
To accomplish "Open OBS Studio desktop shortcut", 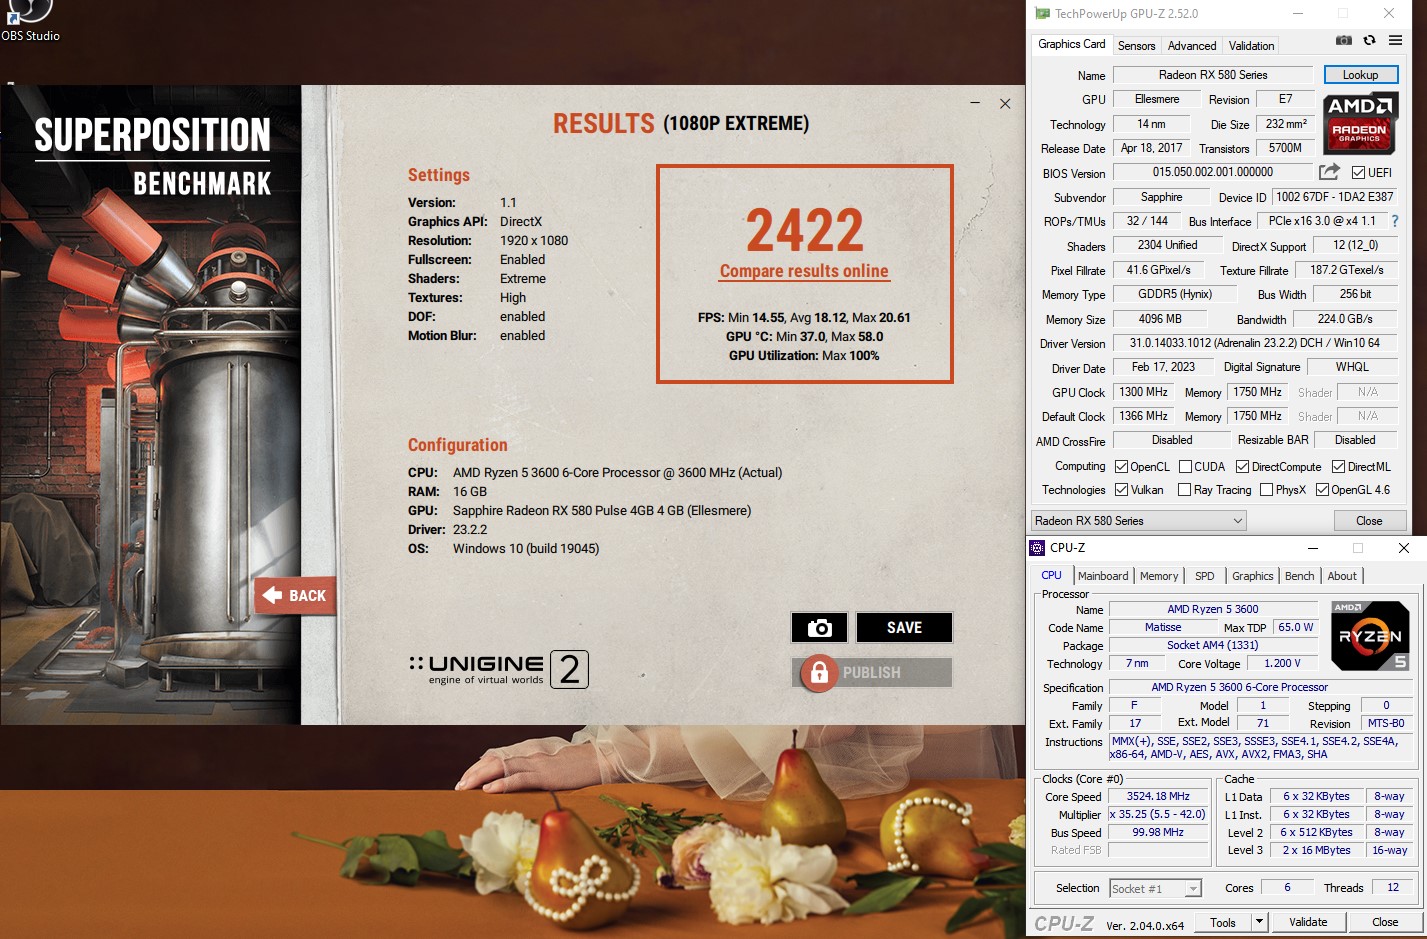I will 28,20.
